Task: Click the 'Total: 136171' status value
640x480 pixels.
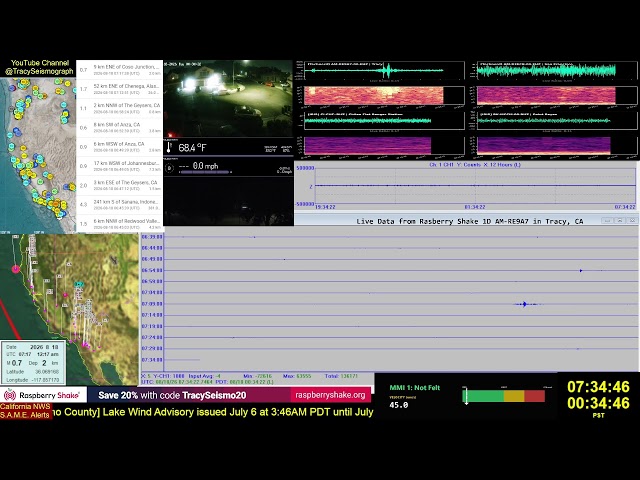Action: click(341, 376)
